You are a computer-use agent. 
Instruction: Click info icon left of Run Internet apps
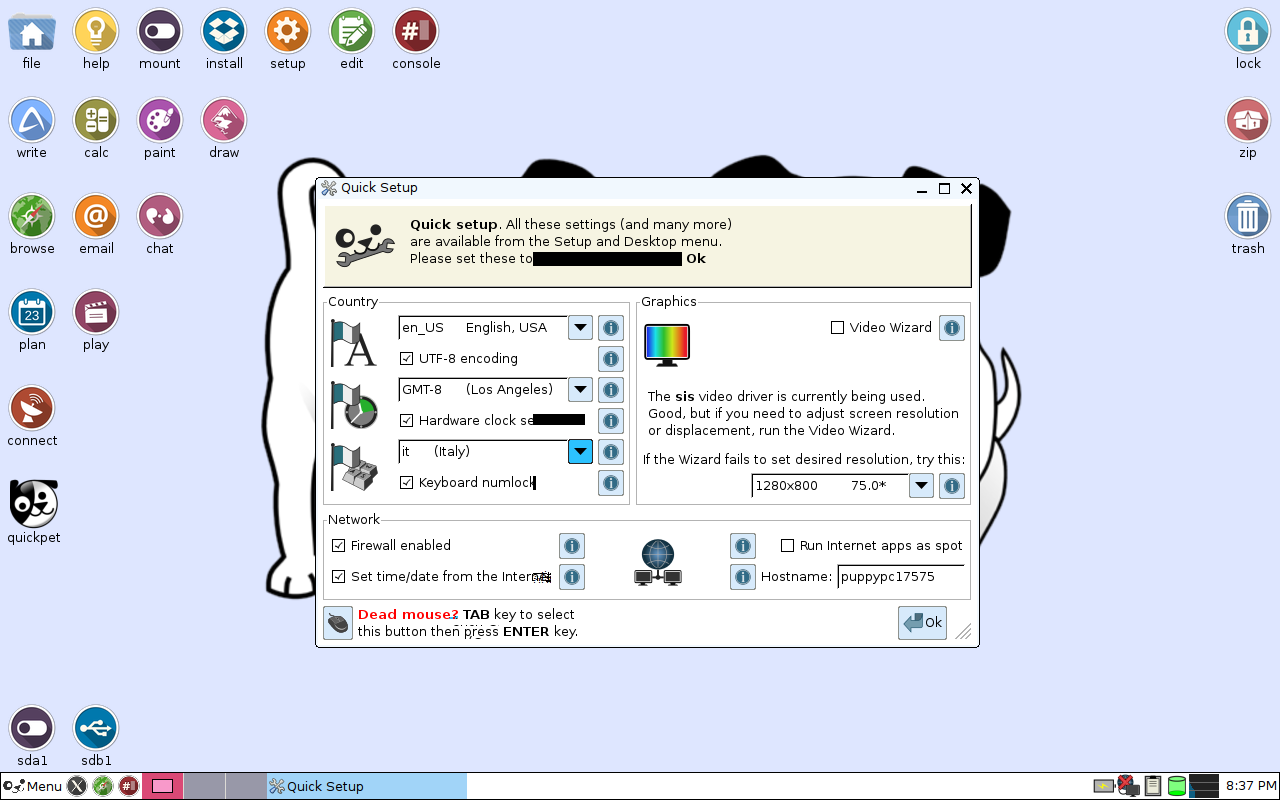(x=743, y=546)
